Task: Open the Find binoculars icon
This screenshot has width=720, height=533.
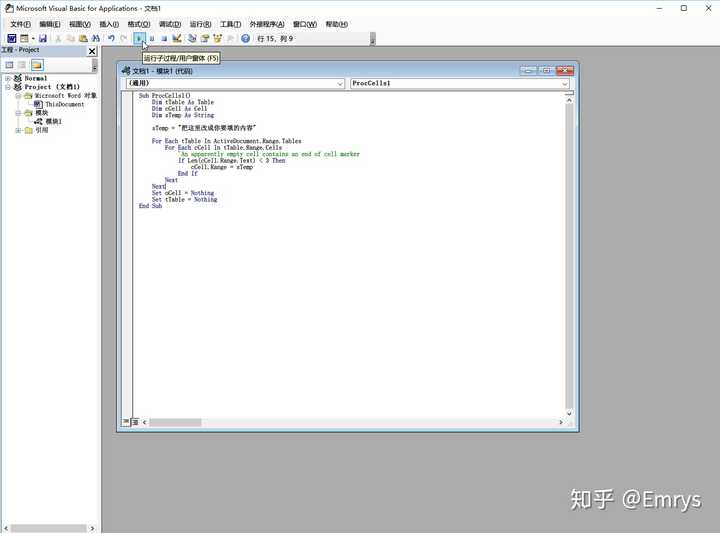Action: coord(96,39)
